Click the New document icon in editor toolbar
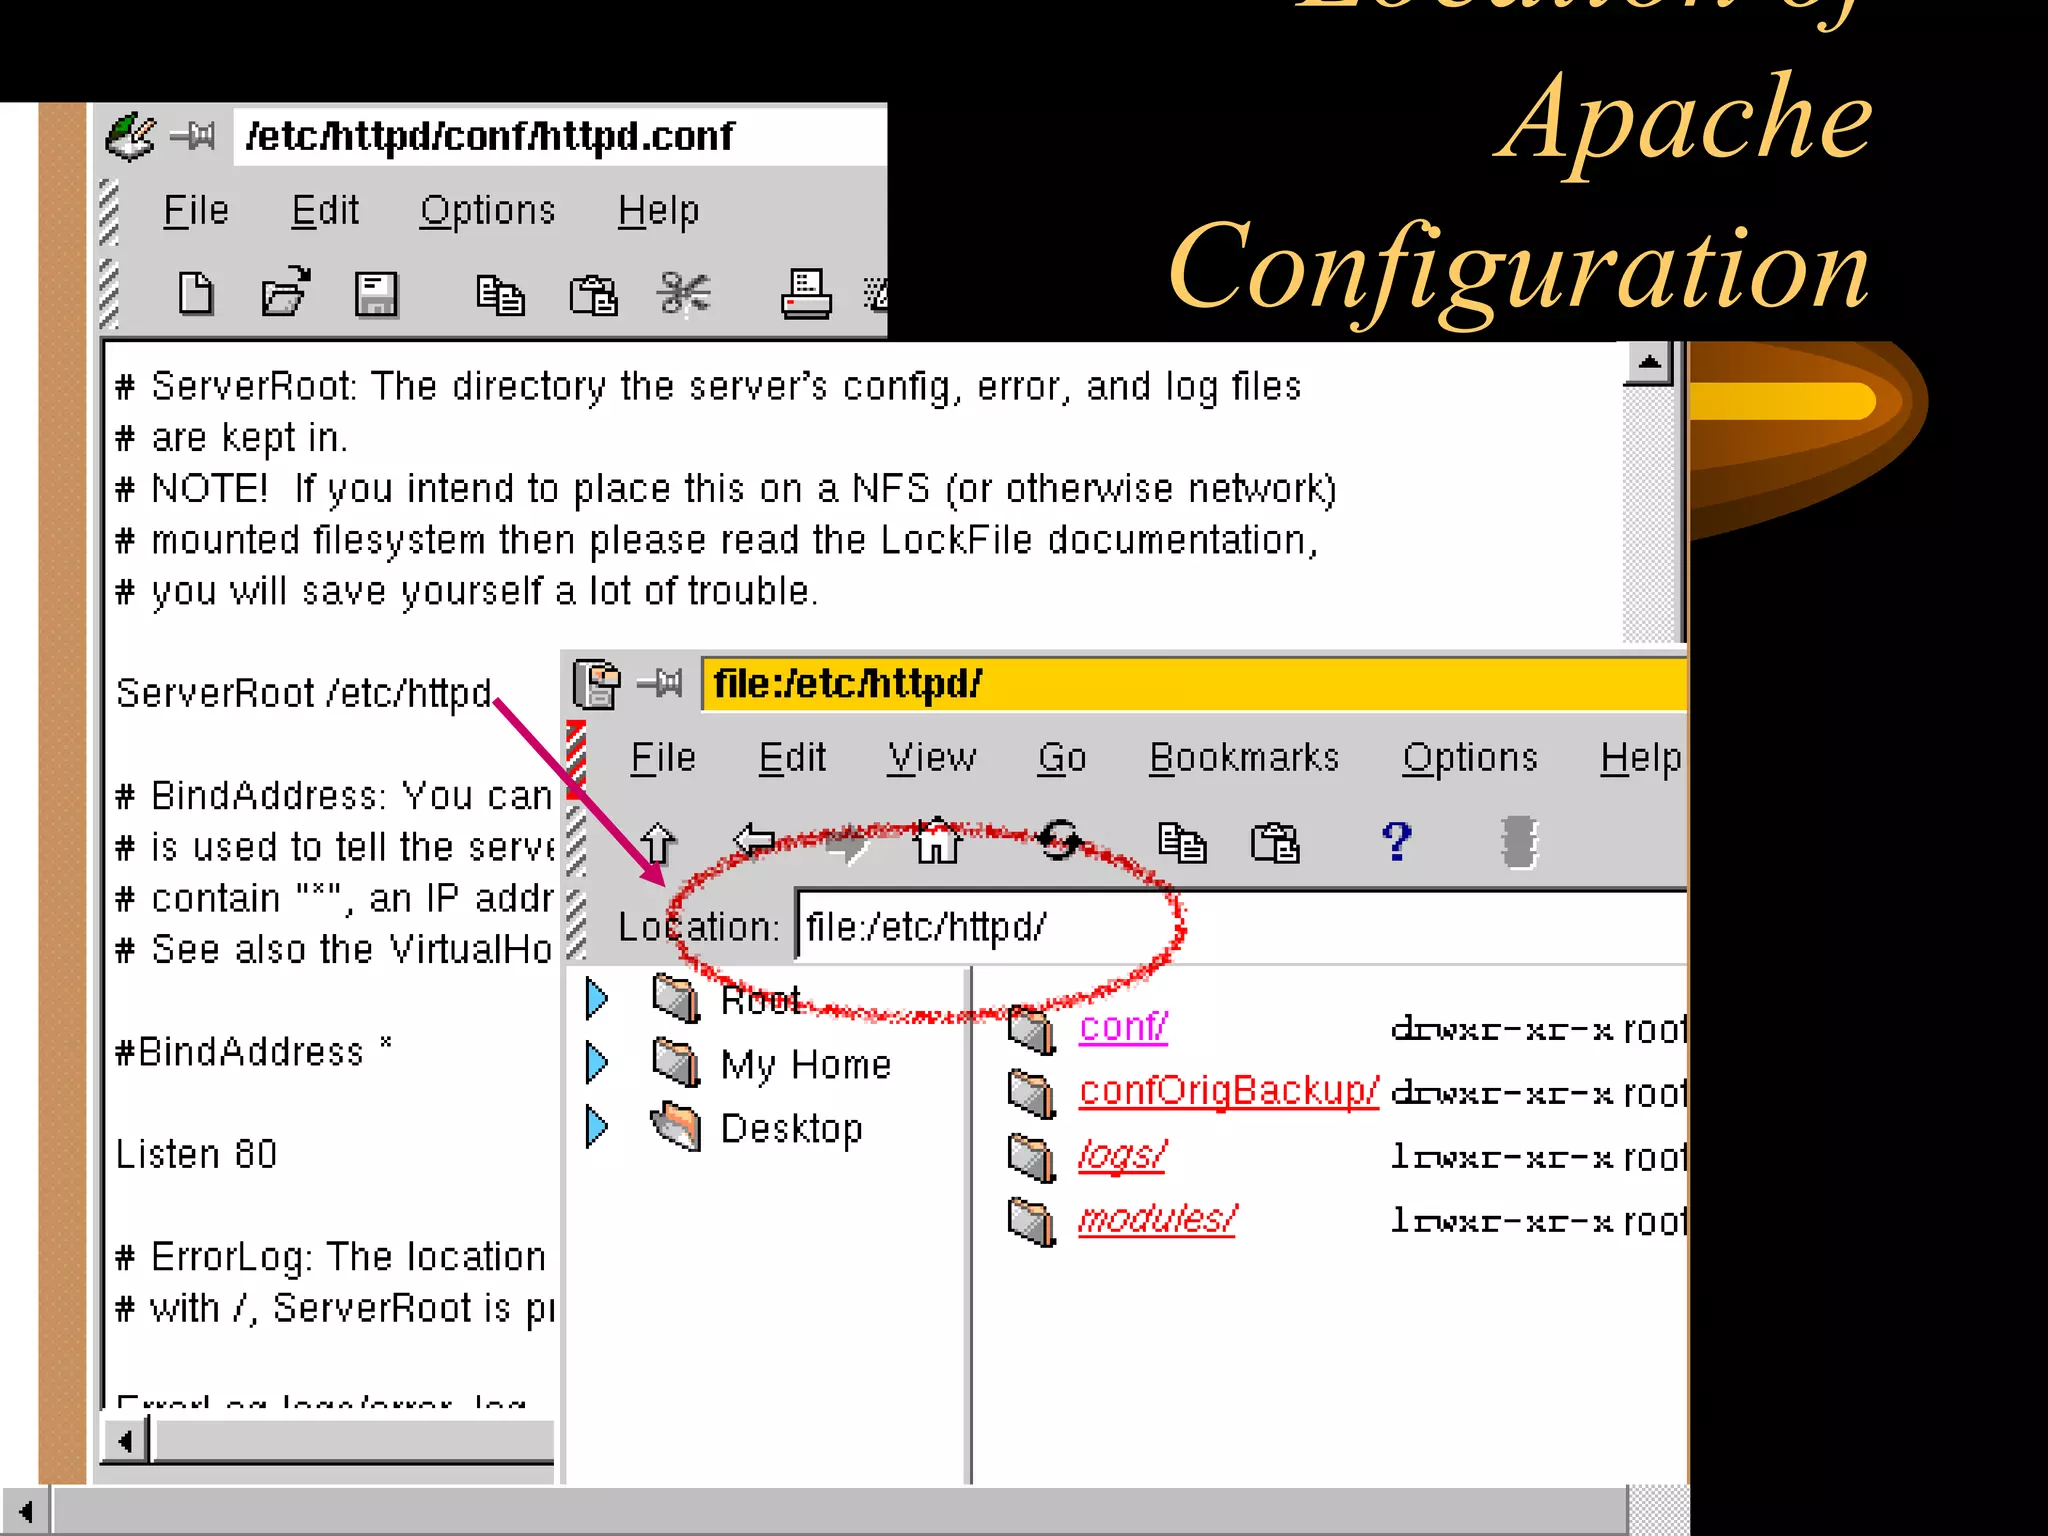This screenshot has height=1536, width=2048. coord(195,294)
